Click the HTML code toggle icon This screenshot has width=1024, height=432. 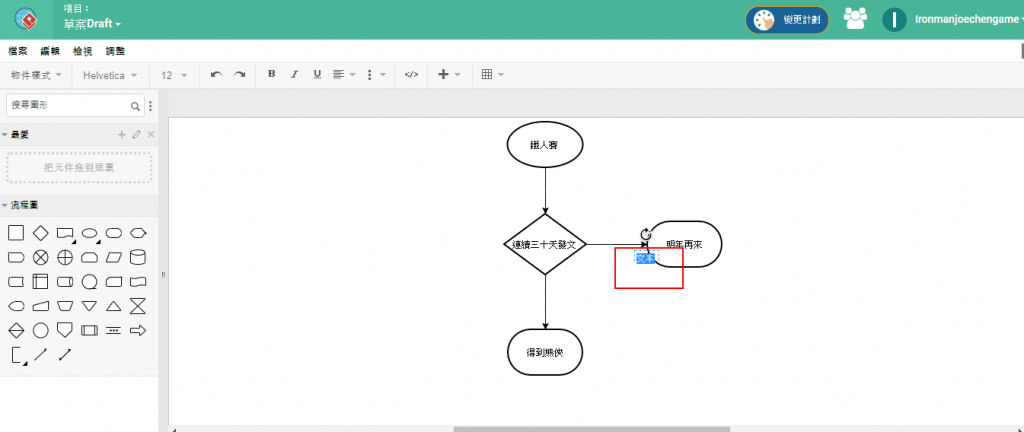click(411, 74)
